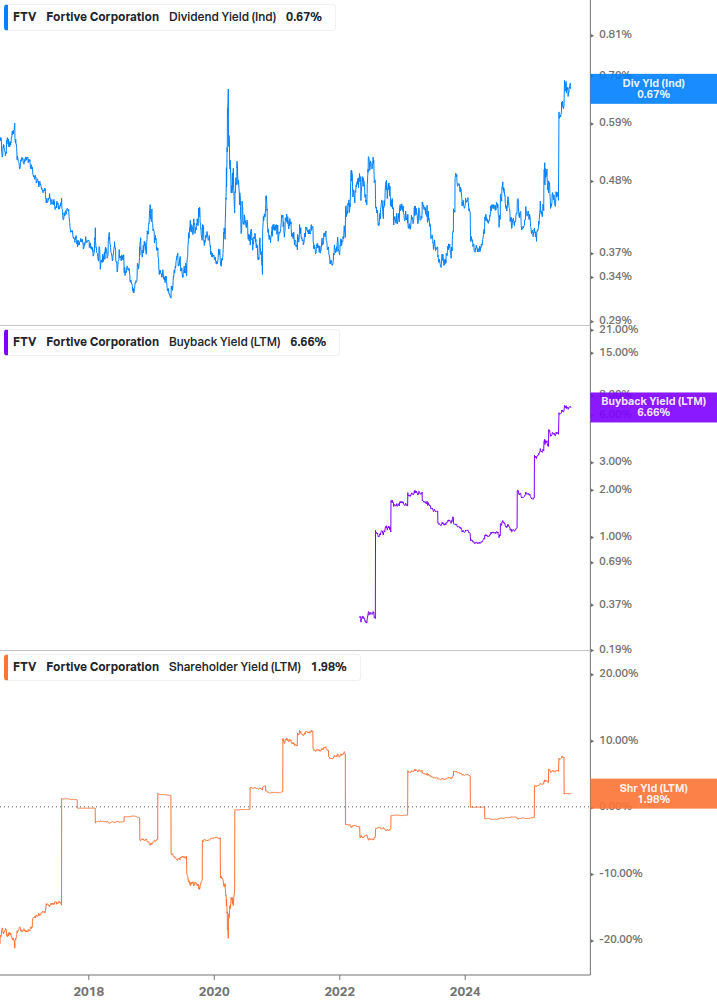Click the 2020 label on the time axis
717x1005 pixels.
tap(214, 992)
